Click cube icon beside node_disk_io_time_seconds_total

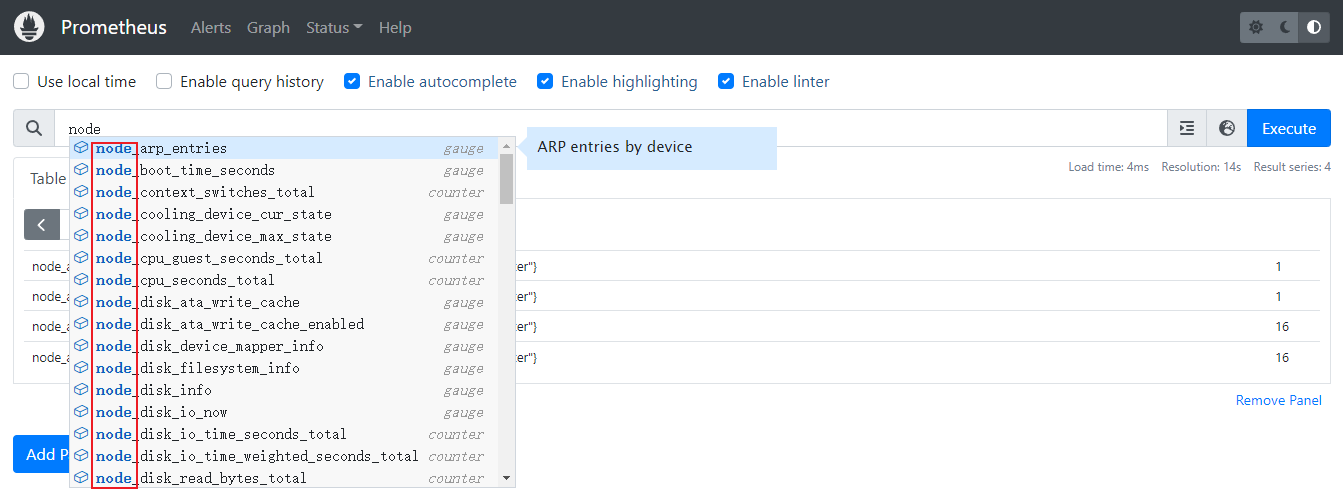coord(81,434)
